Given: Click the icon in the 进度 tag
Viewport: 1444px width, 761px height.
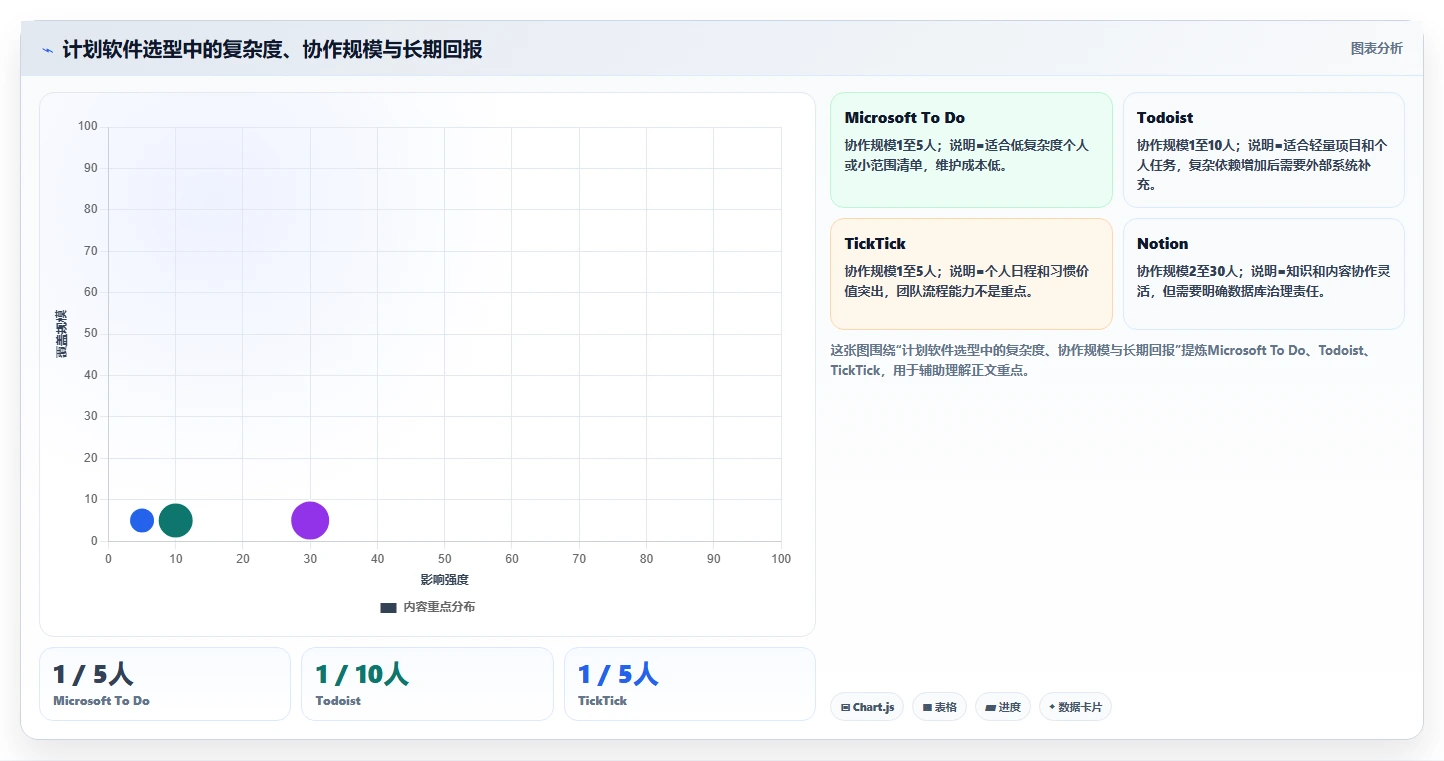Looking at the screenshot, I should tap(990, 707).
